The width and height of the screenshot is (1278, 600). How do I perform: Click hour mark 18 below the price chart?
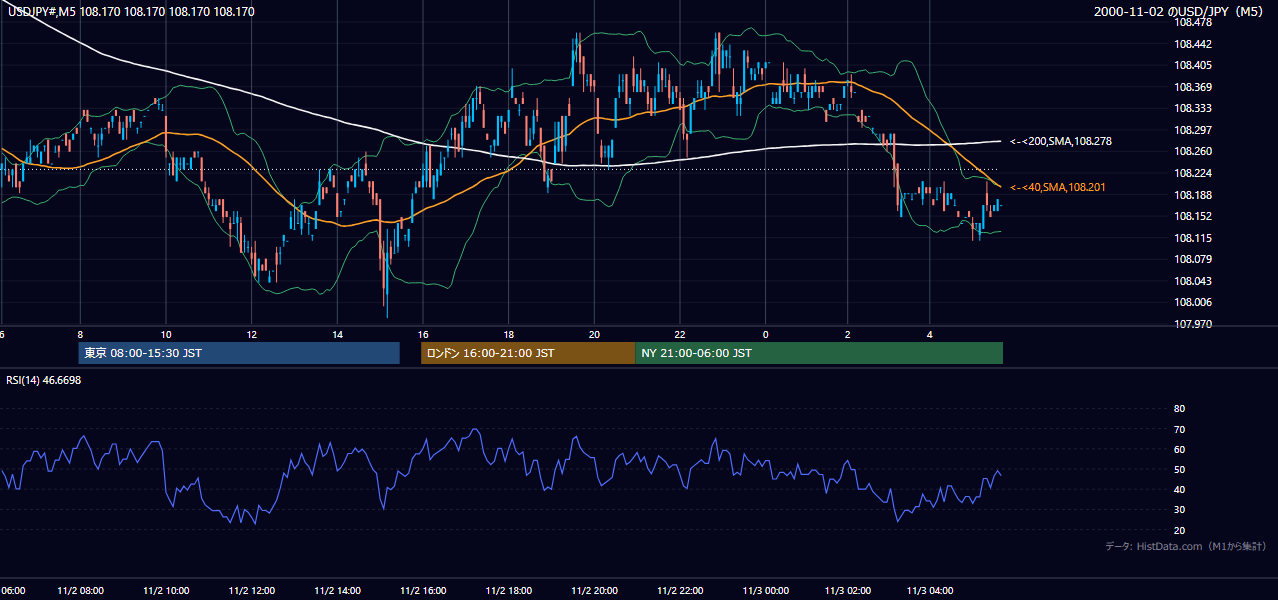click(x=509, y=334)
